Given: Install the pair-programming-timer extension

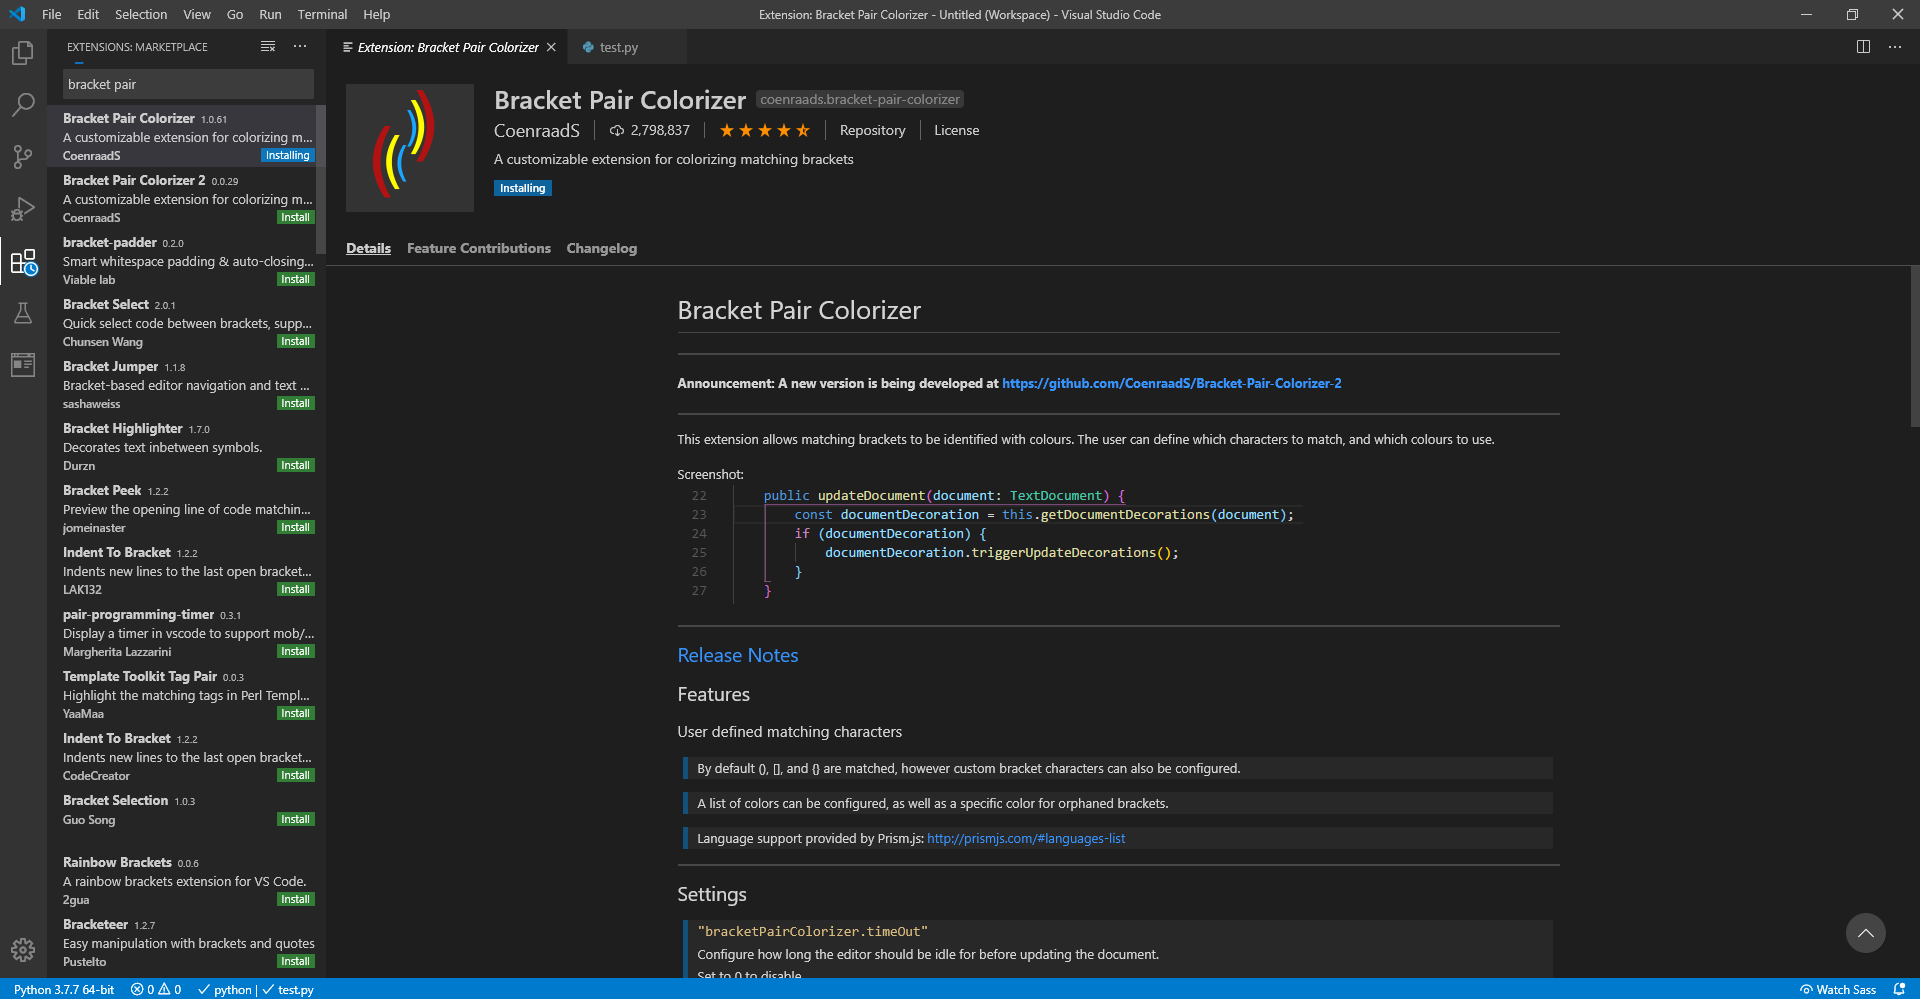Looking at the screenshot, I should pos(295,651).
